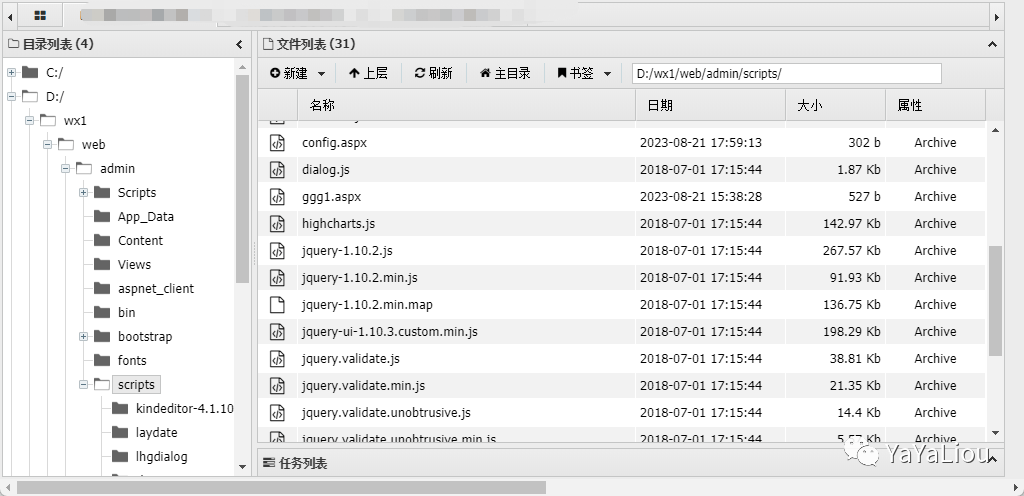
Task: Select the highcharts.js file name
Action: (x=338, y=224)
